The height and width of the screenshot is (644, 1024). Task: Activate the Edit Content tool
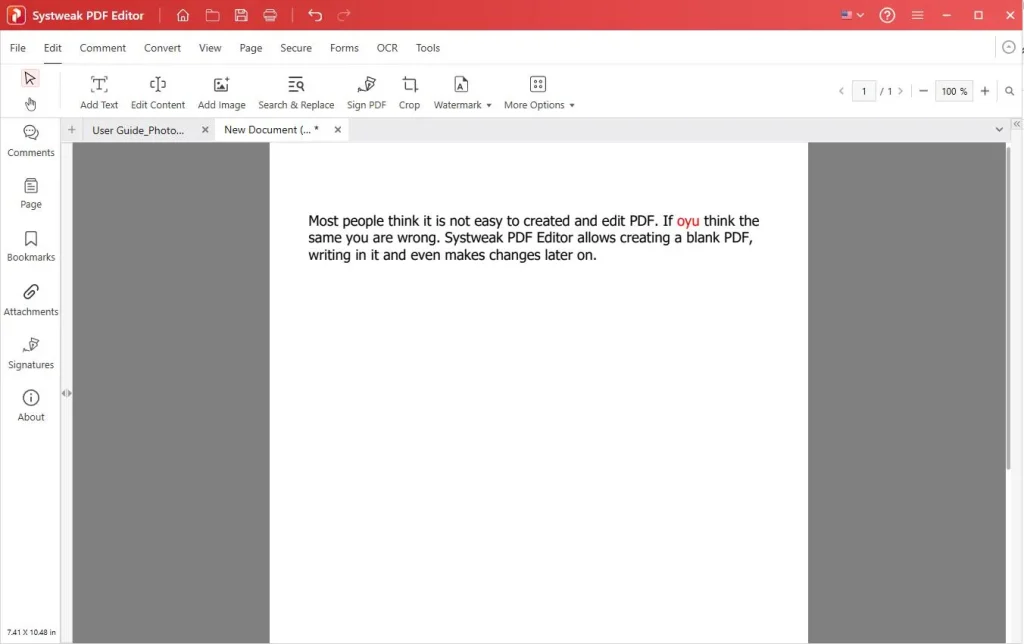[x=157, y=92]
